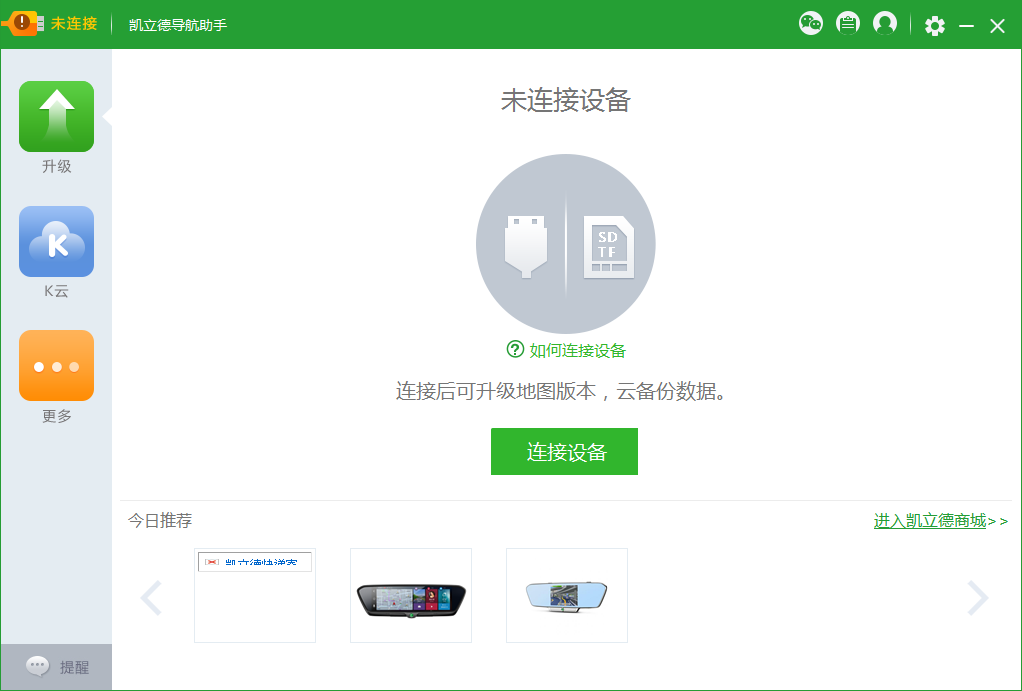Open the 提醒 reminders button

click(x=56, y=667)
